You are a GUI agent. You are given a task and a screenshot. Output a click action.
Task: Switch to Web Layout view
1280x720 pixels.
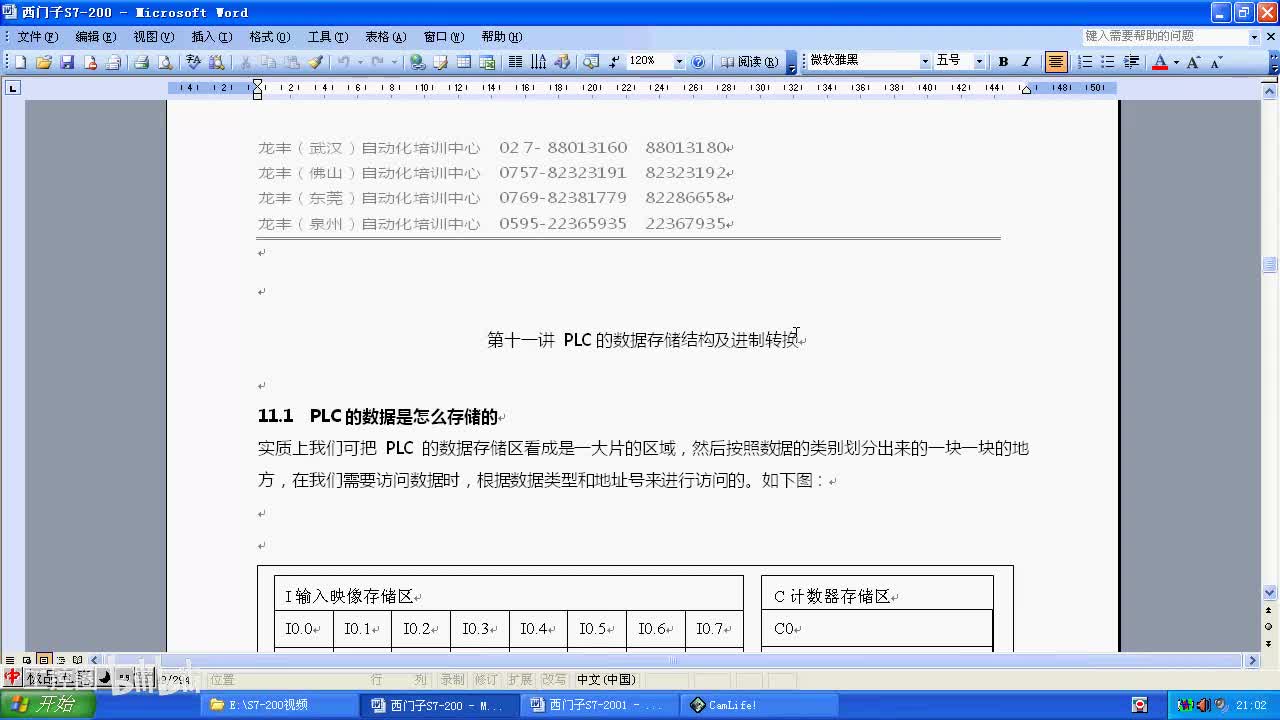tap(27, 660)
